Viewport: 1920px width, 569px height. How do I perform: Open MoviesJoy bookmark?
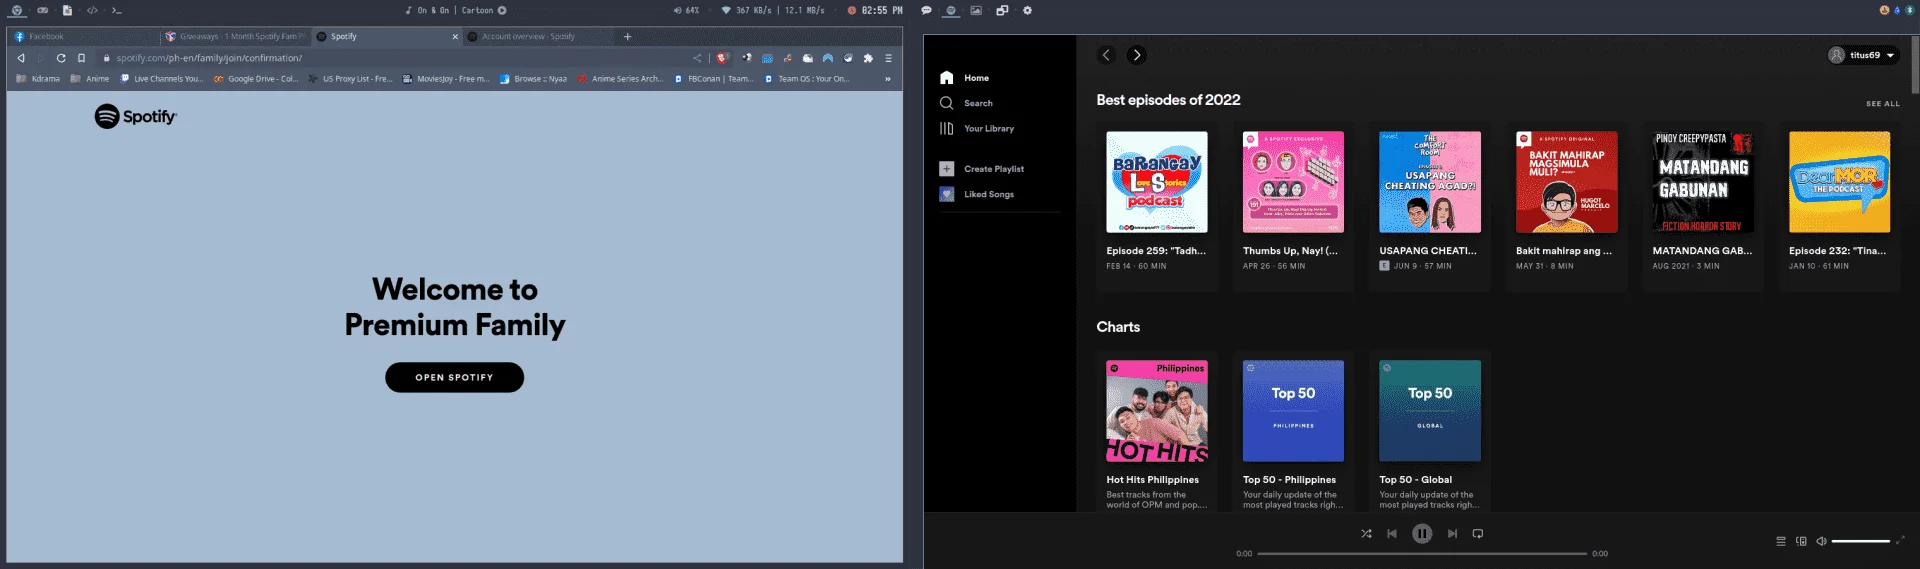tap(446, 79)
